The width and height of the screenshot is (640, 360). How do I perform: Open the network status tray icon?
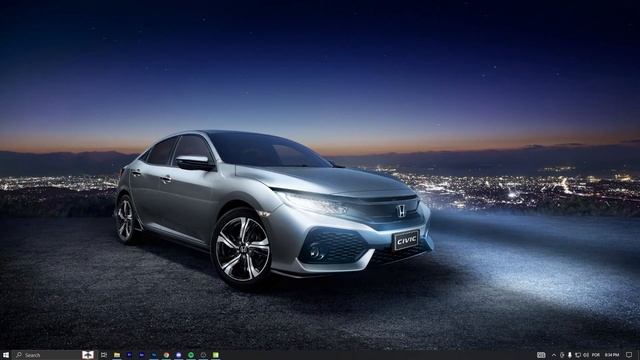coord(578,355)
